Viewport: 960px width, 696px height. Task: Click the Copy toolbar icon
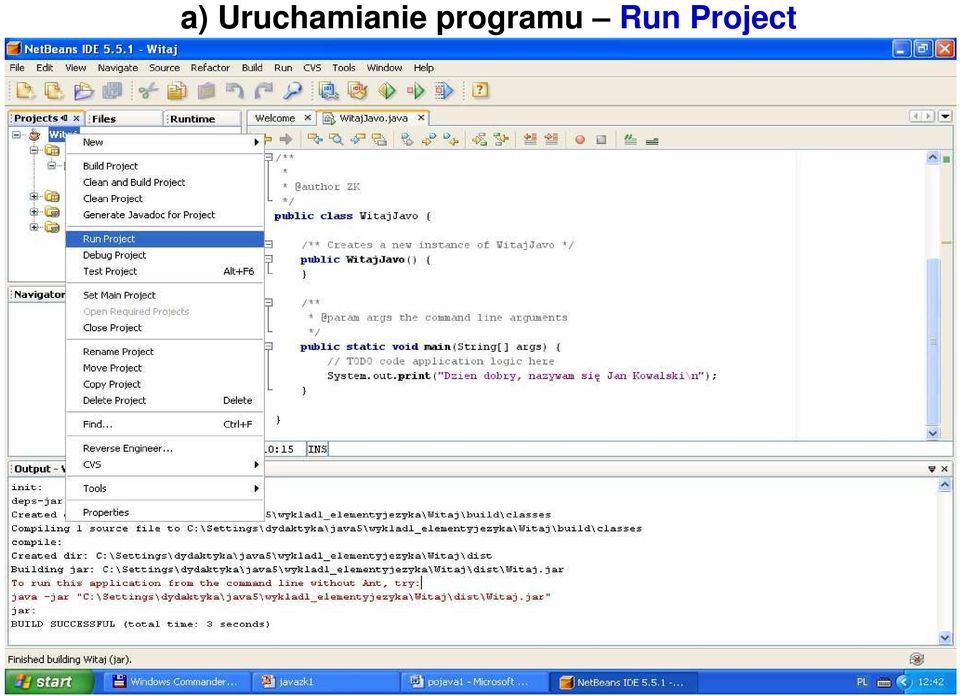click(x=177, y=91)
